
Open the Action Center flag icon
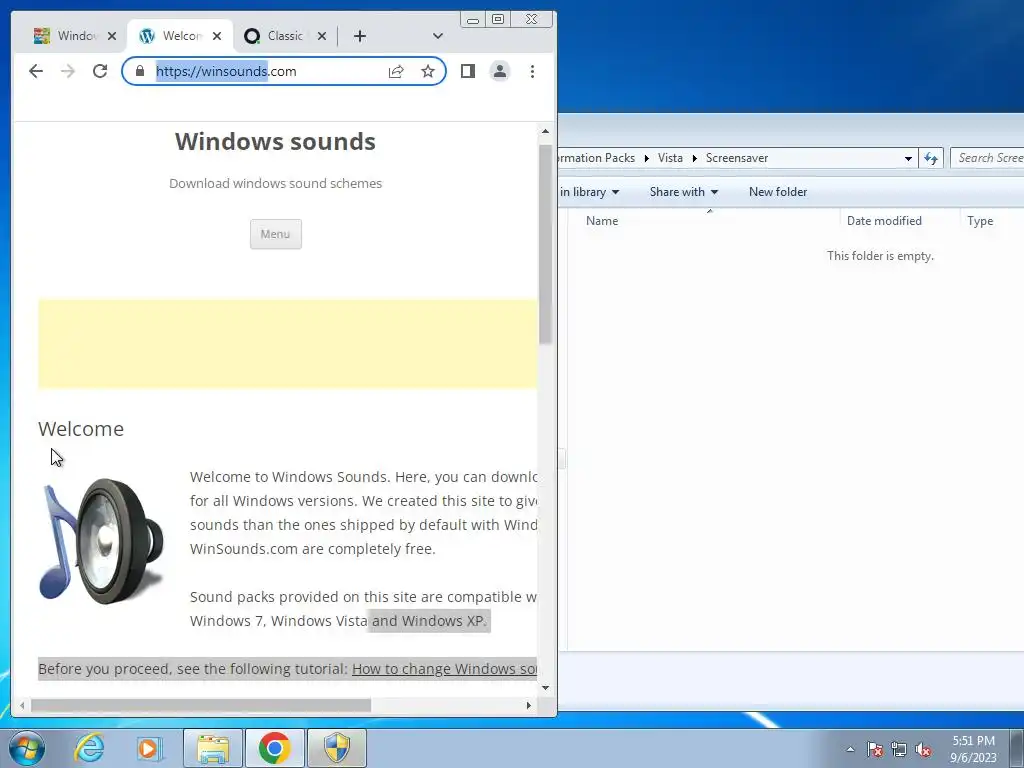(x=875, y=749)
